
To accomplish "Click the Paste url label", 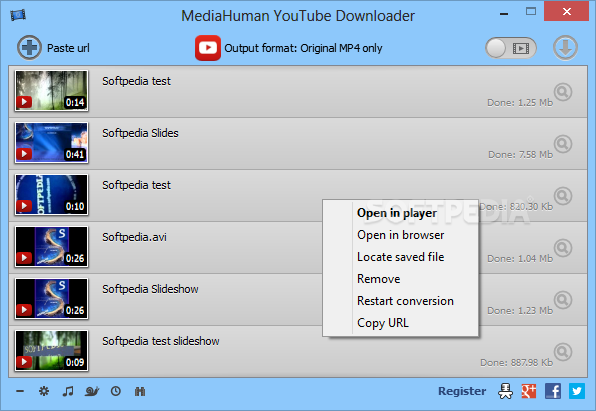I will (68, 48).
